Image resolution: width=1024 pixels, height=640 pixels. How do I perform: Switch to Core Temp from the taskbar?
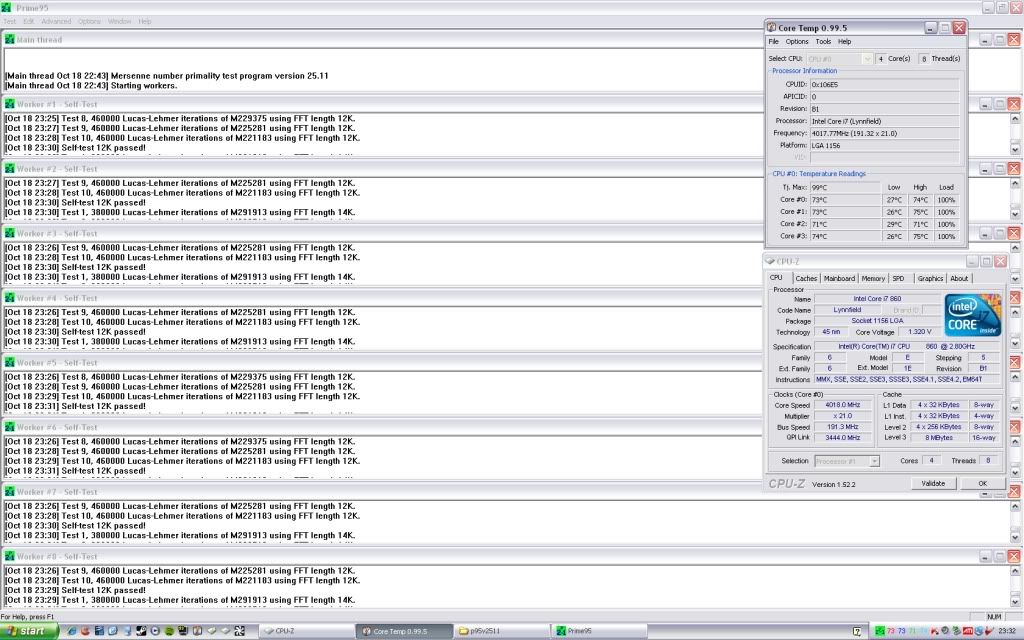(x=402, y=631)
